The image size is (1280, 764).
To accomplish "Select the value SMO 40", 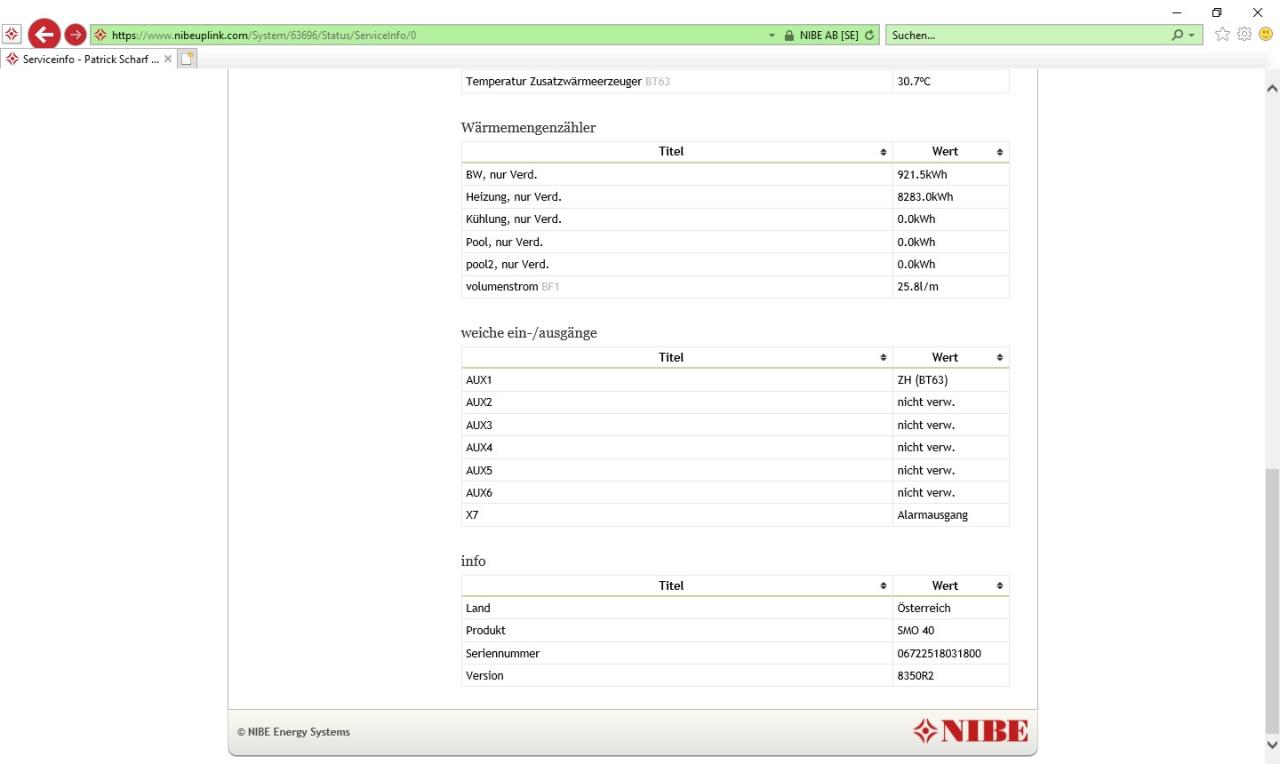I will pos(916,631).
